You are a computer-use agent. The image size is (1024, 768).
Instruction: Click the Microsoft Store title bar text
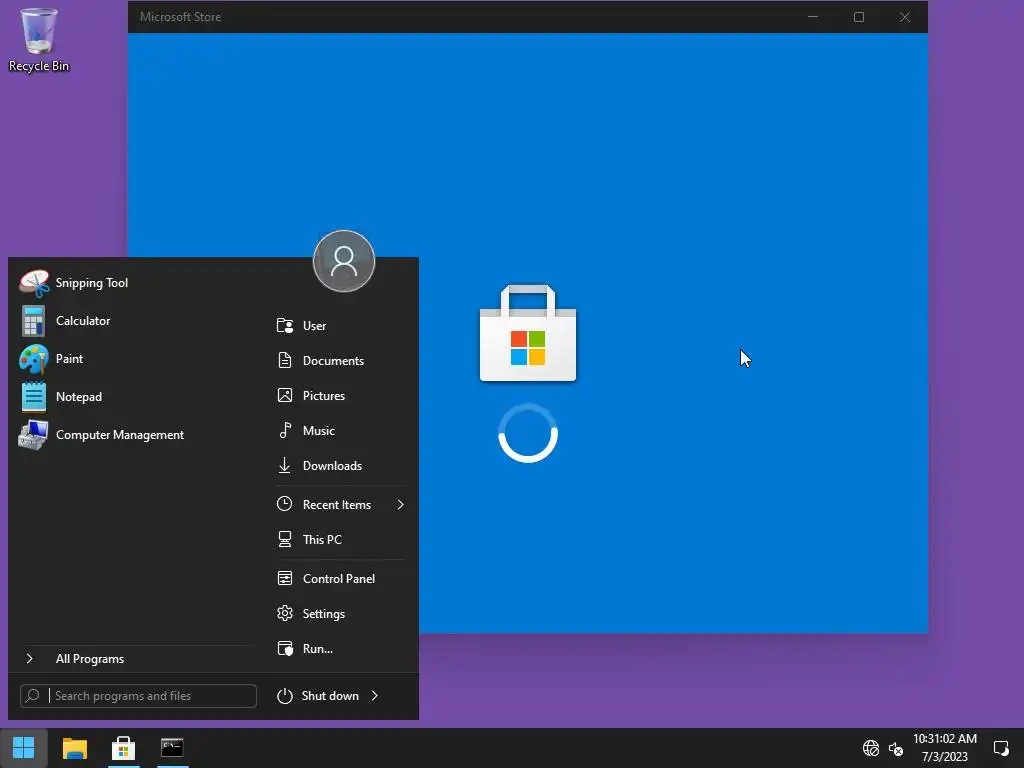pyautogui.click(x=180, y=17)
